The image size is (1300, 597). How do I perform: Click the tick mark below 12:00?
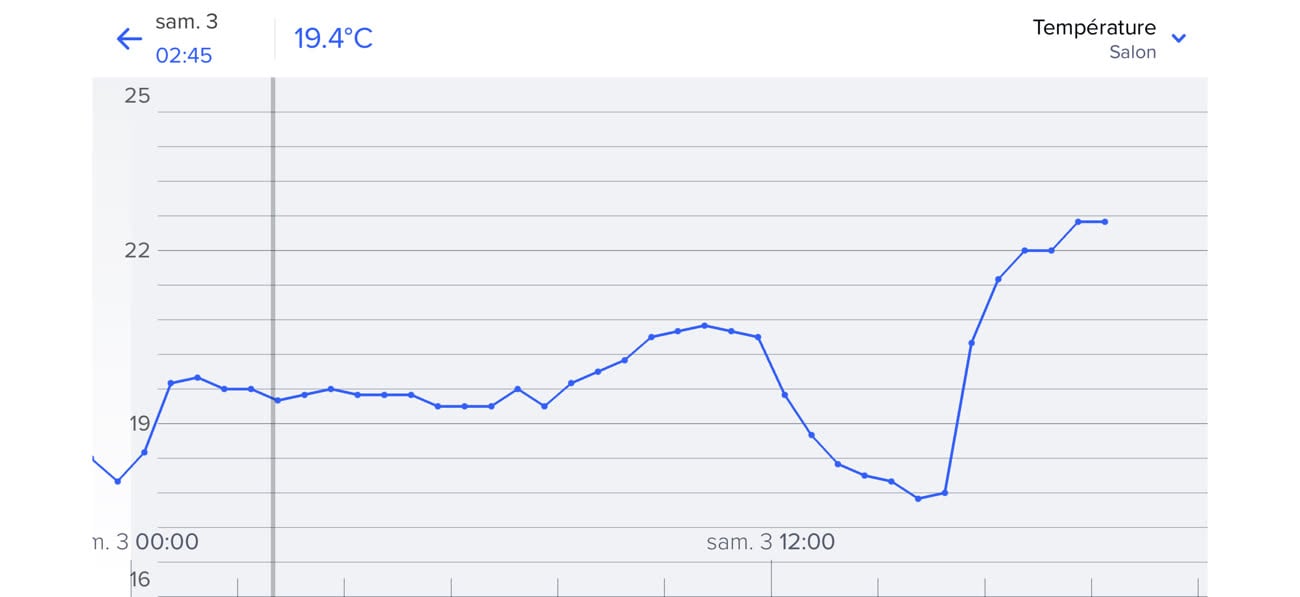(x=771, y=578)
